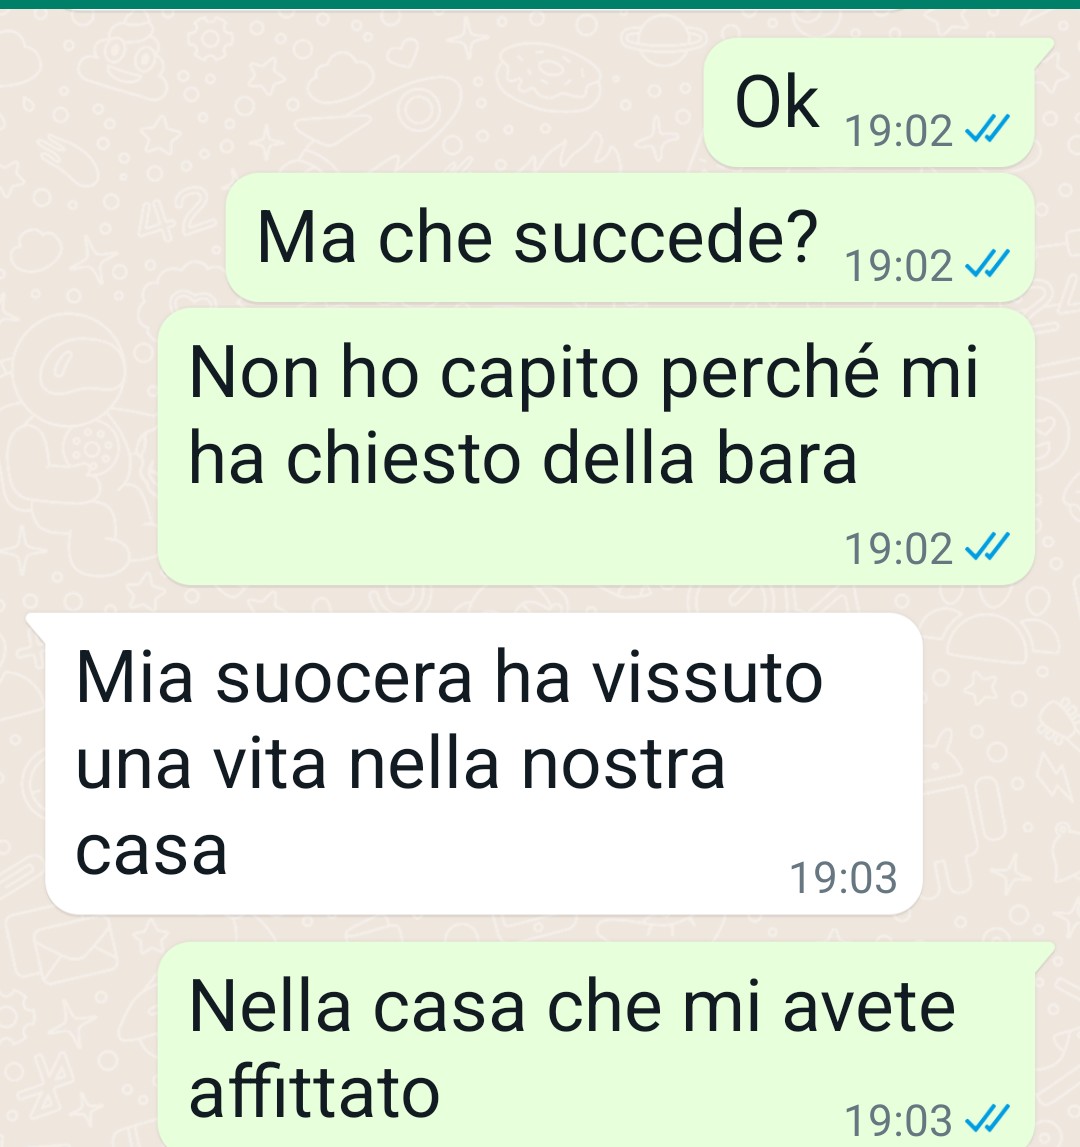The image size is (1080, 1147).
Task: Tap blue ticks on the "della bara" message
Action: pos(987,546)
